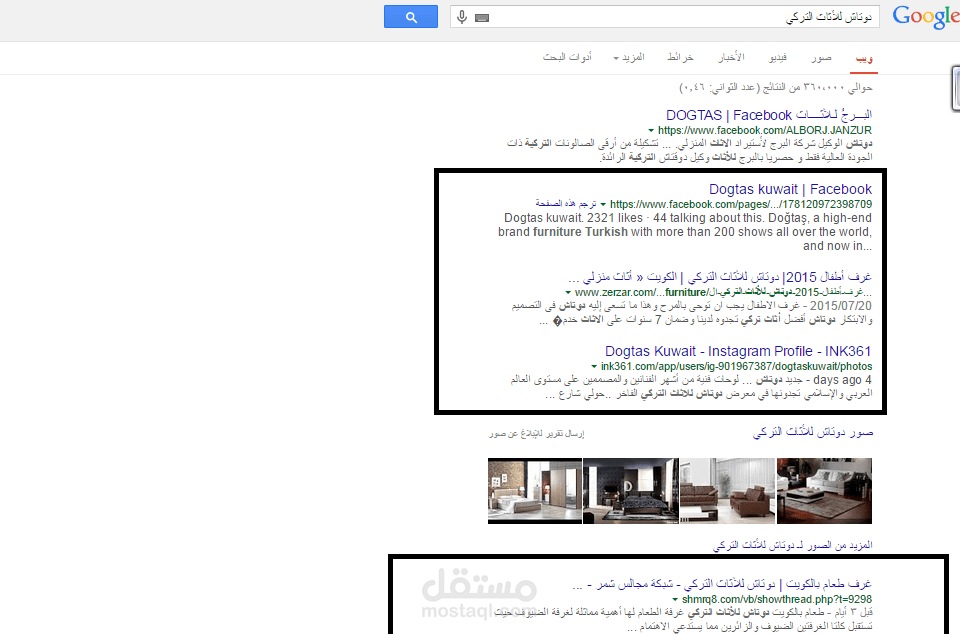This screenshot has width=960, height=634.
Task: Click the results count text حوالي ٣٦٠٬٠٠٠
Action: [x=776, y=88]
